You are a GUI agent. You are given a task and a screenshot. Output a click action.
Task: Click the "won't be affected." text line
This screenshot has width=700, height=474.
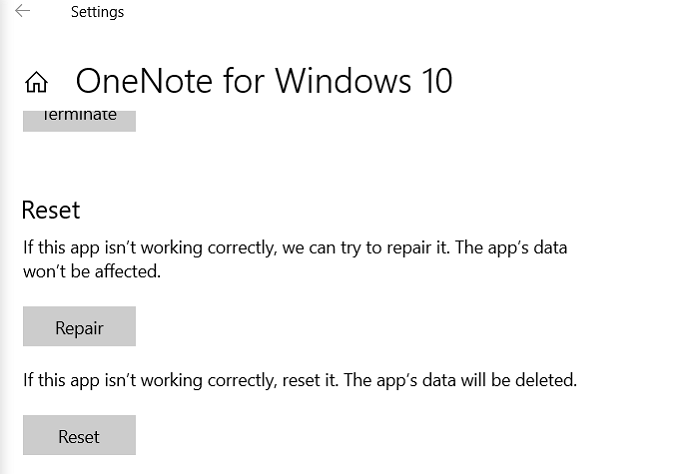91,270
